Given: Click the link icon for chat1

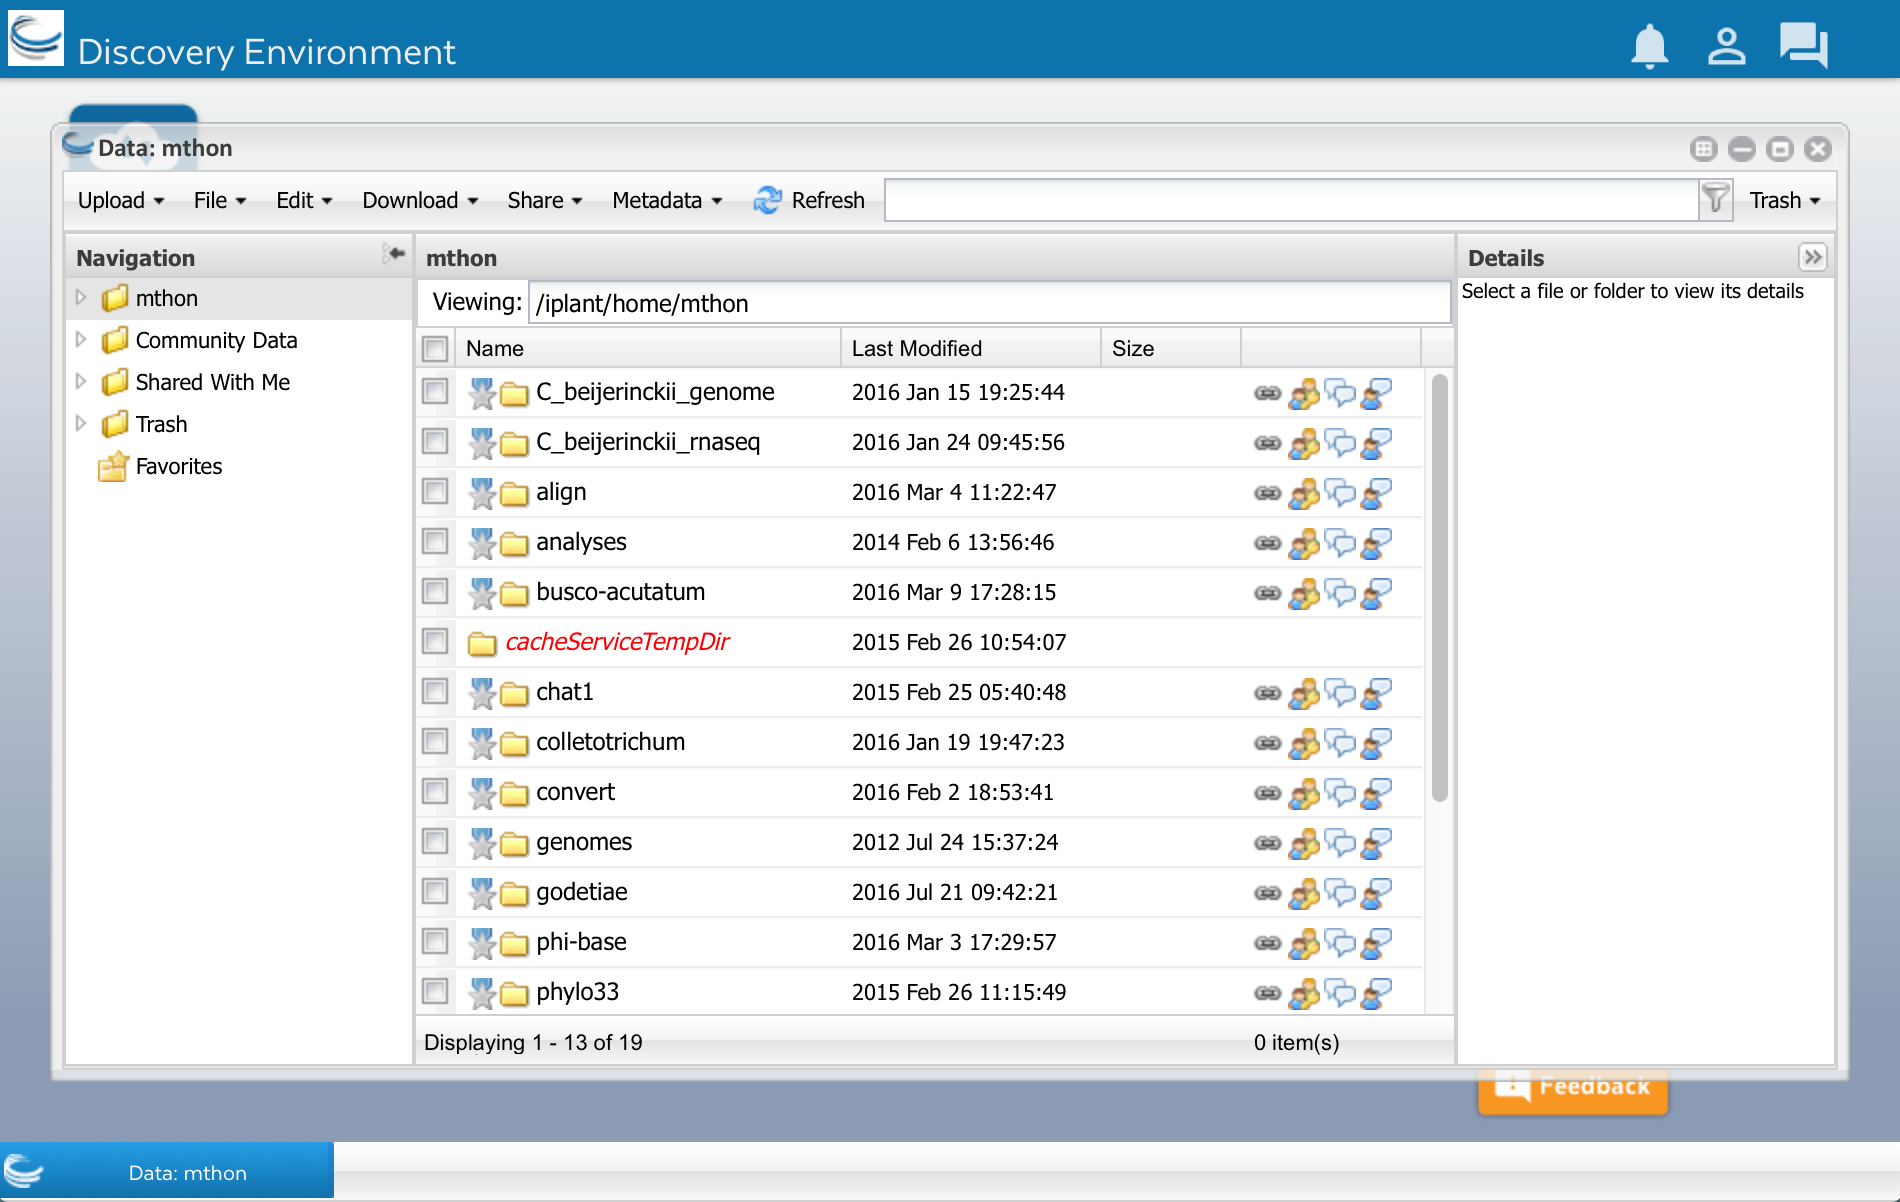Looking at the screenshot, I should click(1267, 693).
